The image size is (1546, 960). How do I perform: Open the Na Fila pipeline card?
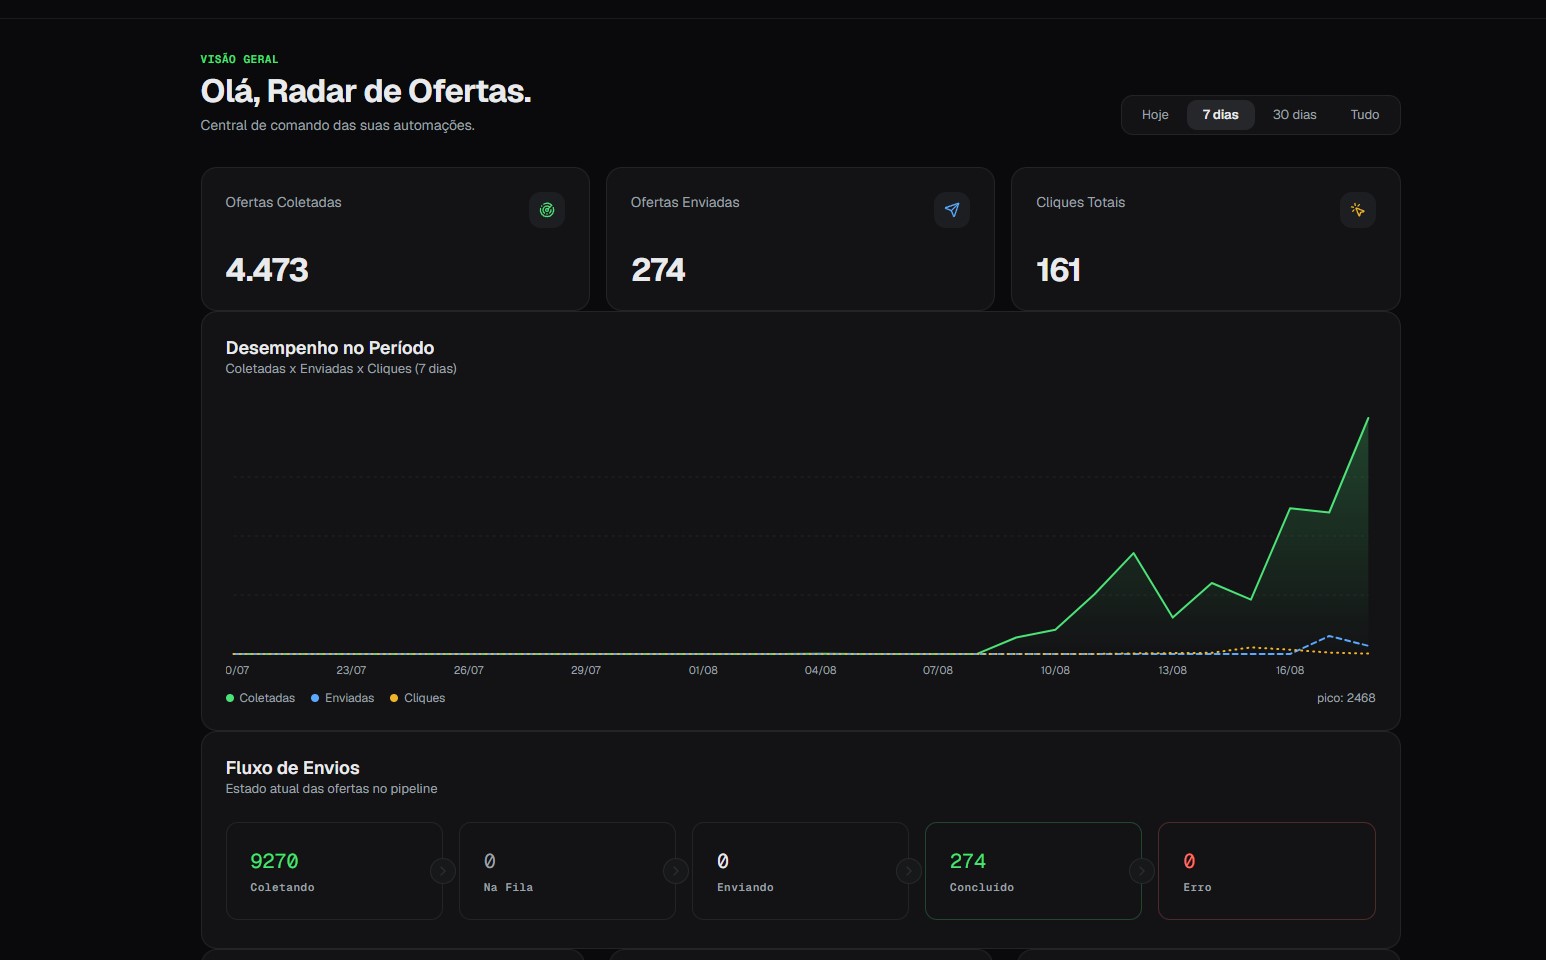pyautogui.click(x=567, y=871)
